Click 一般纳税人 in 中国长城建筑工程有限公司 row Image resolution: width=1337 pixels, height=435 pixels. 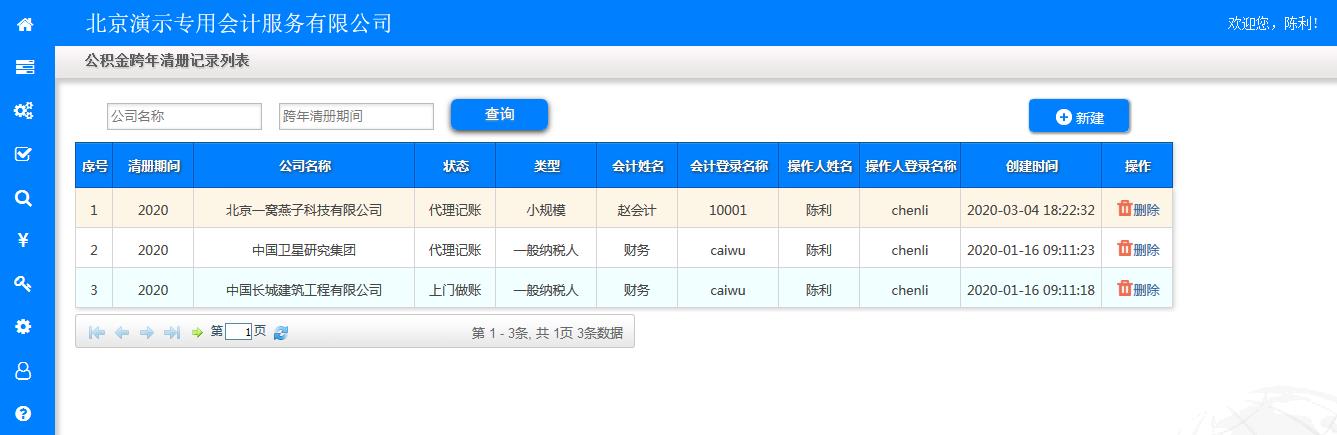tap(546, 290)
